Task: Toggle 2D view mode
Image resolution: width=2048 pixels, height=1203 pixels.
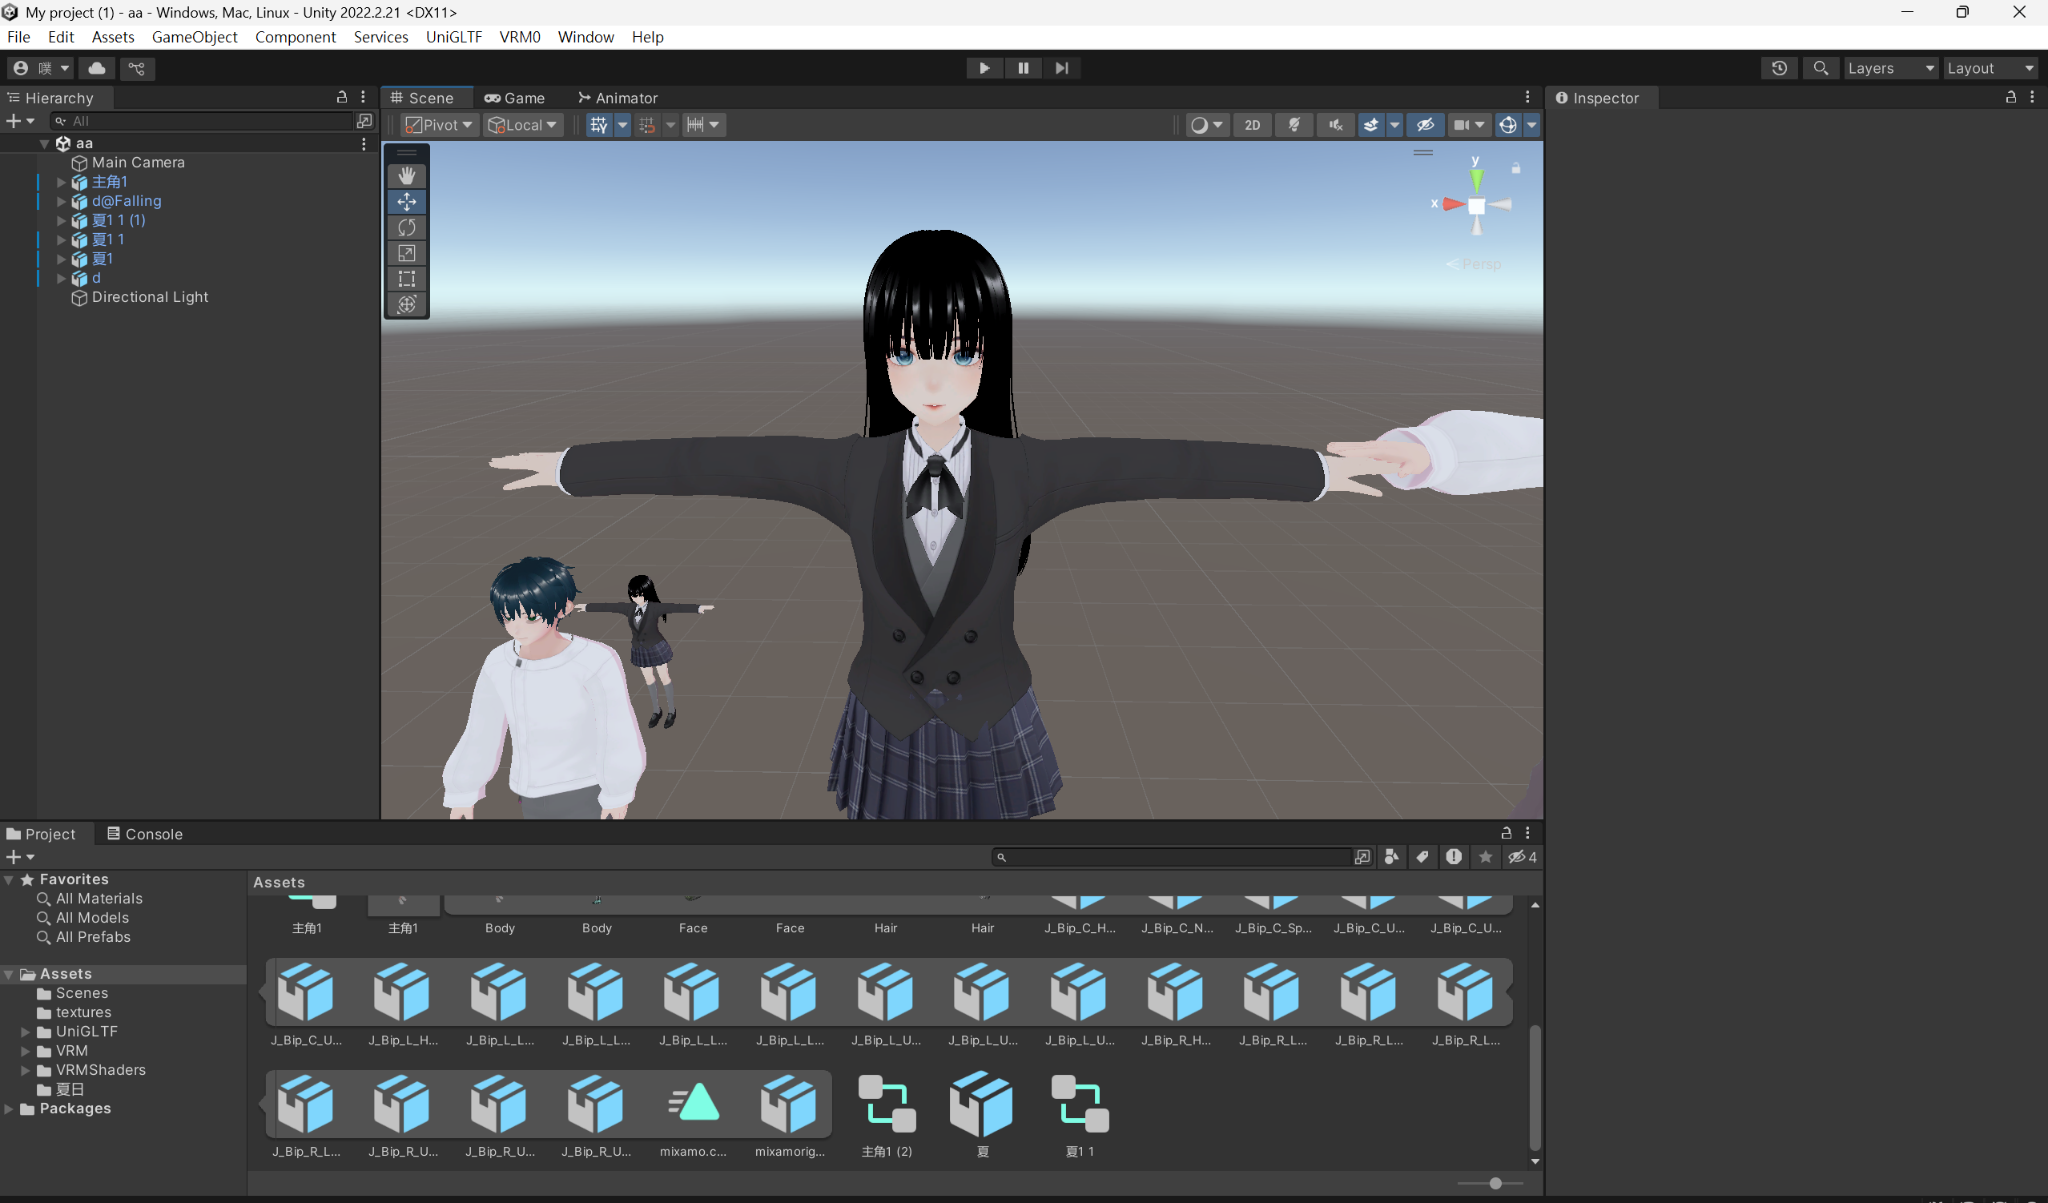Action: (x=1252, y=125)
